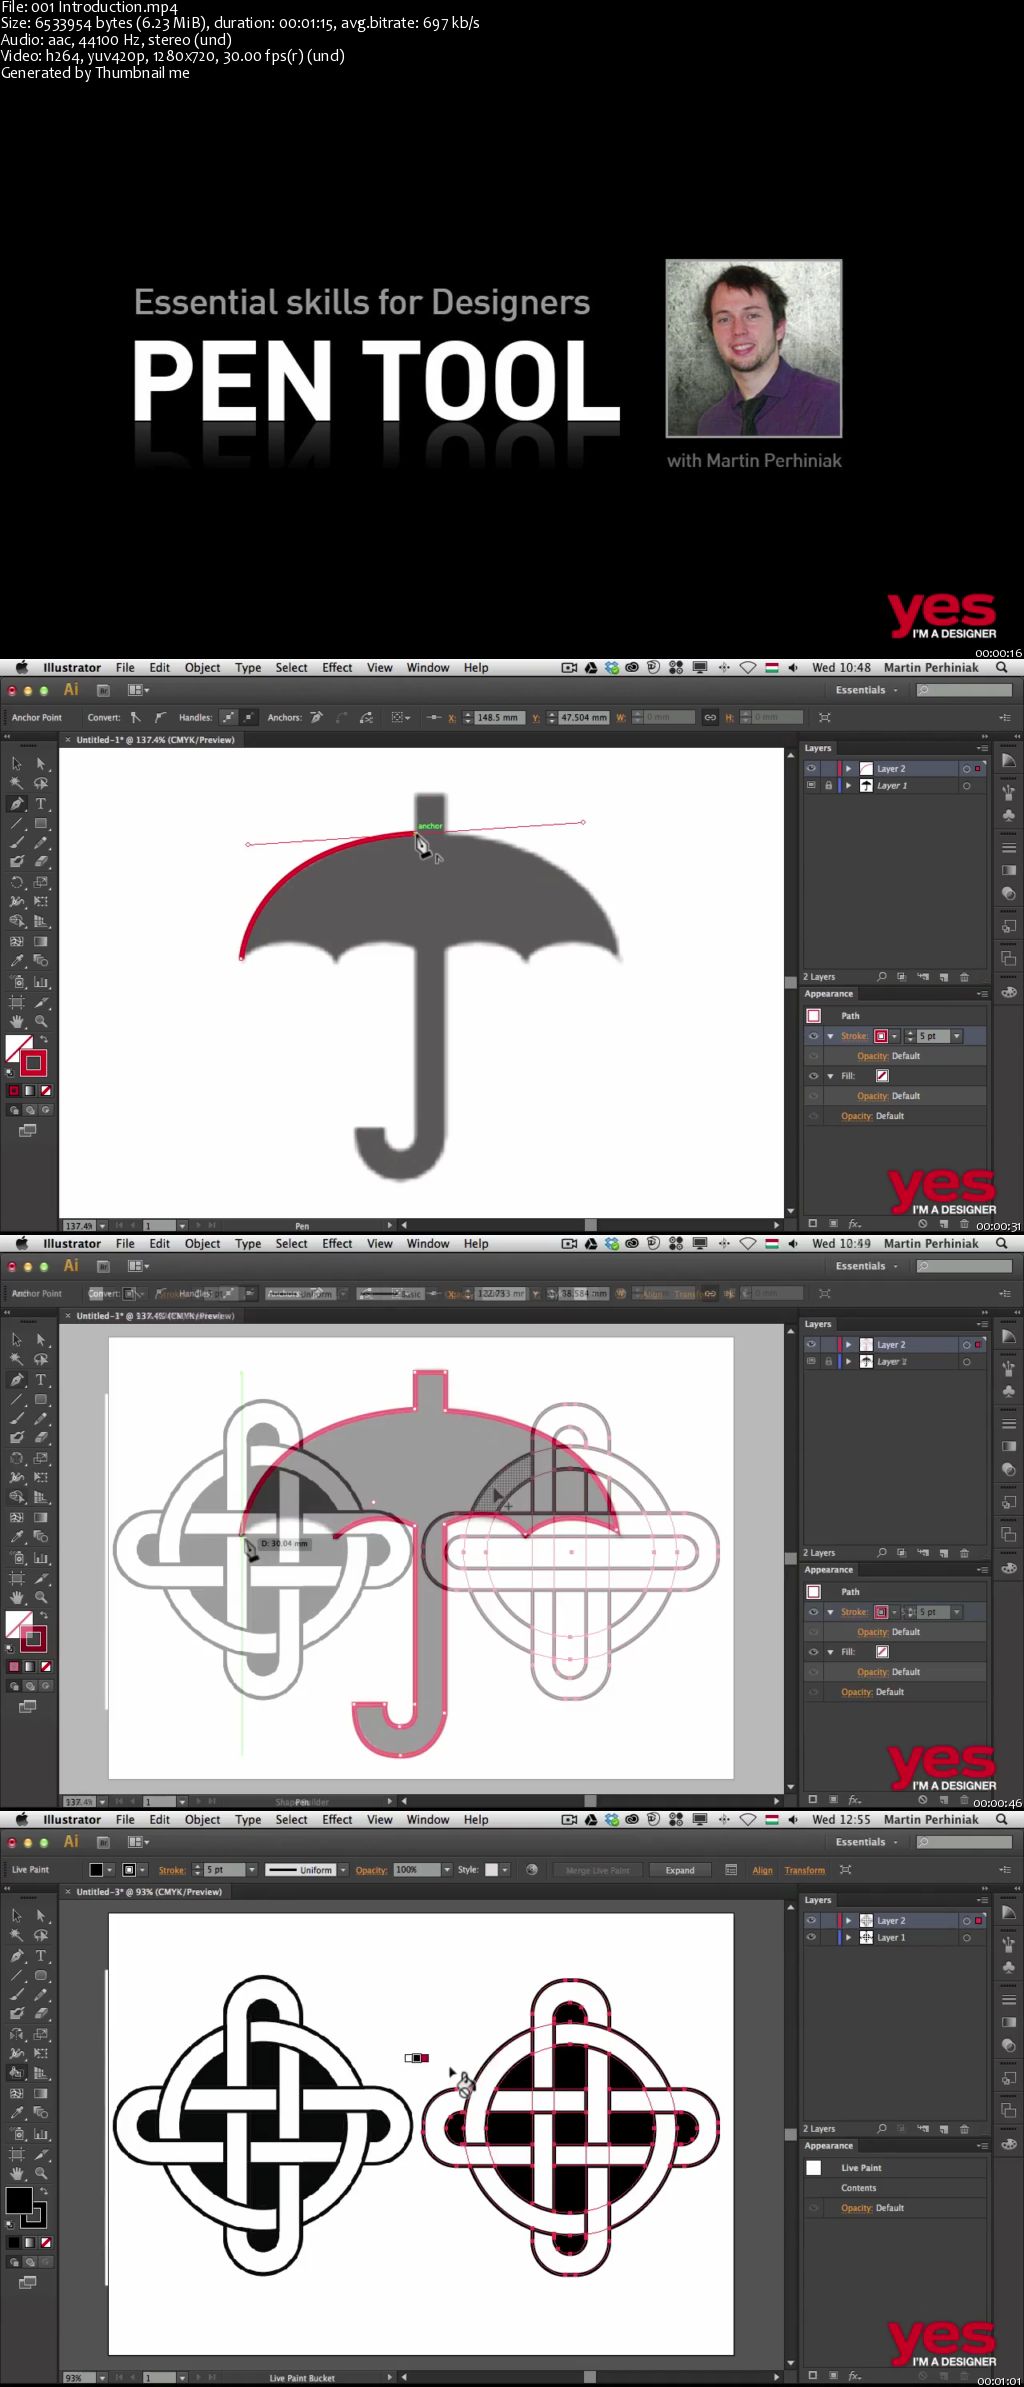Screen dimensions: 1024x2387
Task: Click Recolor Artwork wheel icon in the Wed 12:55 frame
Action: pyautogui.click(x=532, y=1869)
